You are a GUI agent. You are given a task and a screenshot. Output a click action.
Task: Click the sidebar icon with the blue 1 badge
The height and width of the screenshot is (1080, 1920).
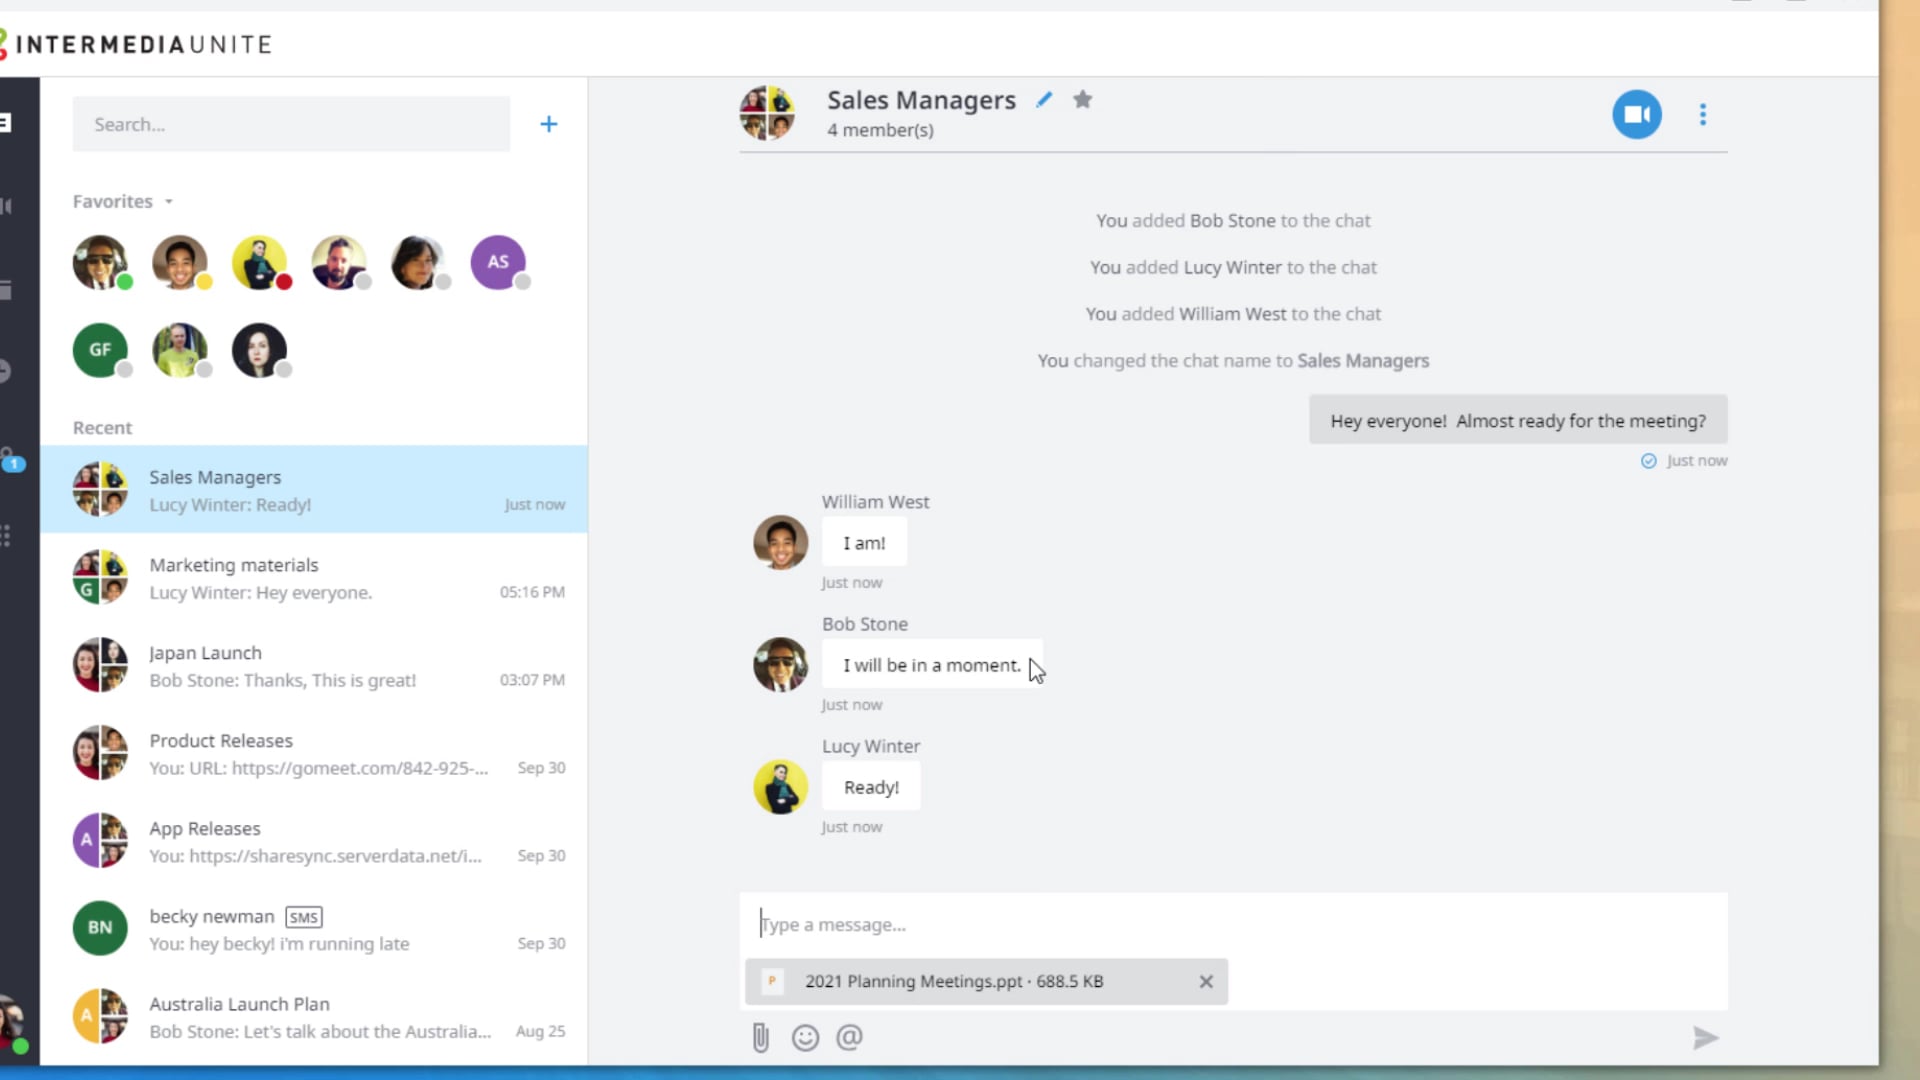10,459
